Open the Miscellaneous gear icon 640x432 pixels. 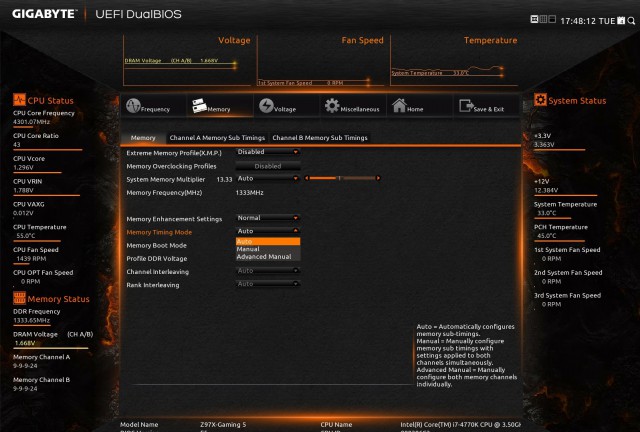pos(332,105)
